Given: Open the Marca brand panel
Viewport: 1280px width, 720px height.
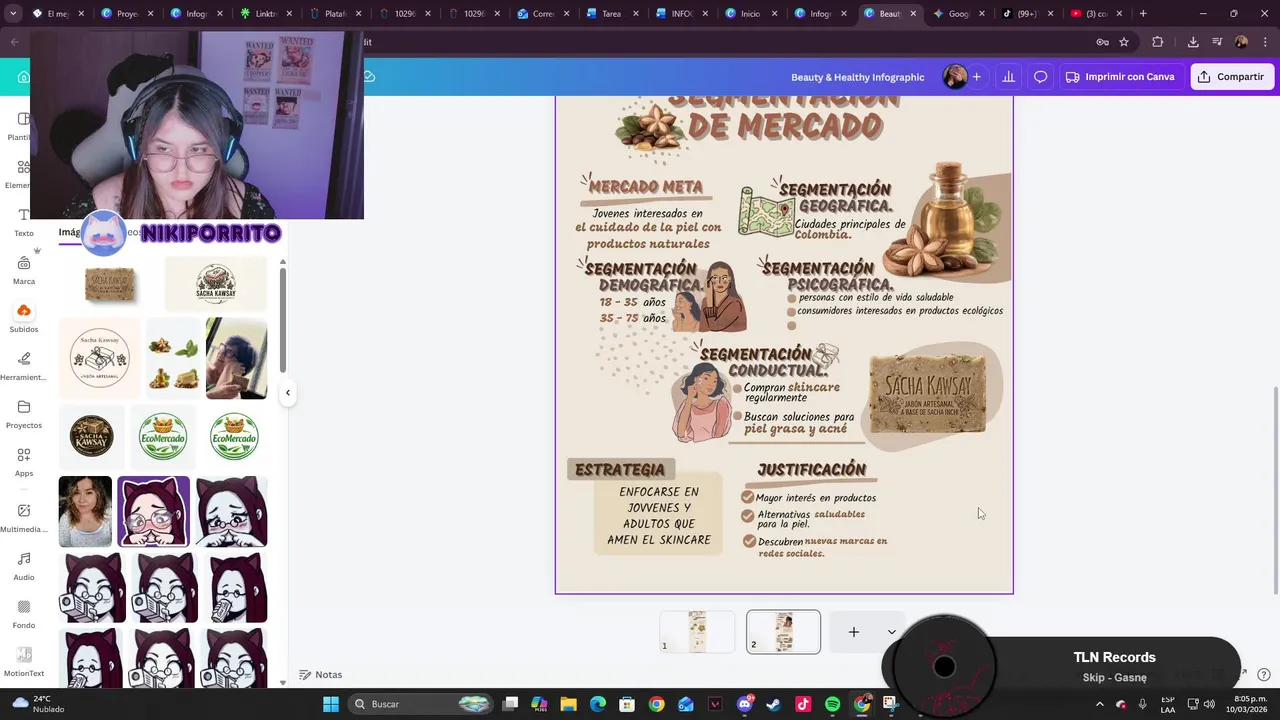Looking at the screenshot, I should [24, 270].
